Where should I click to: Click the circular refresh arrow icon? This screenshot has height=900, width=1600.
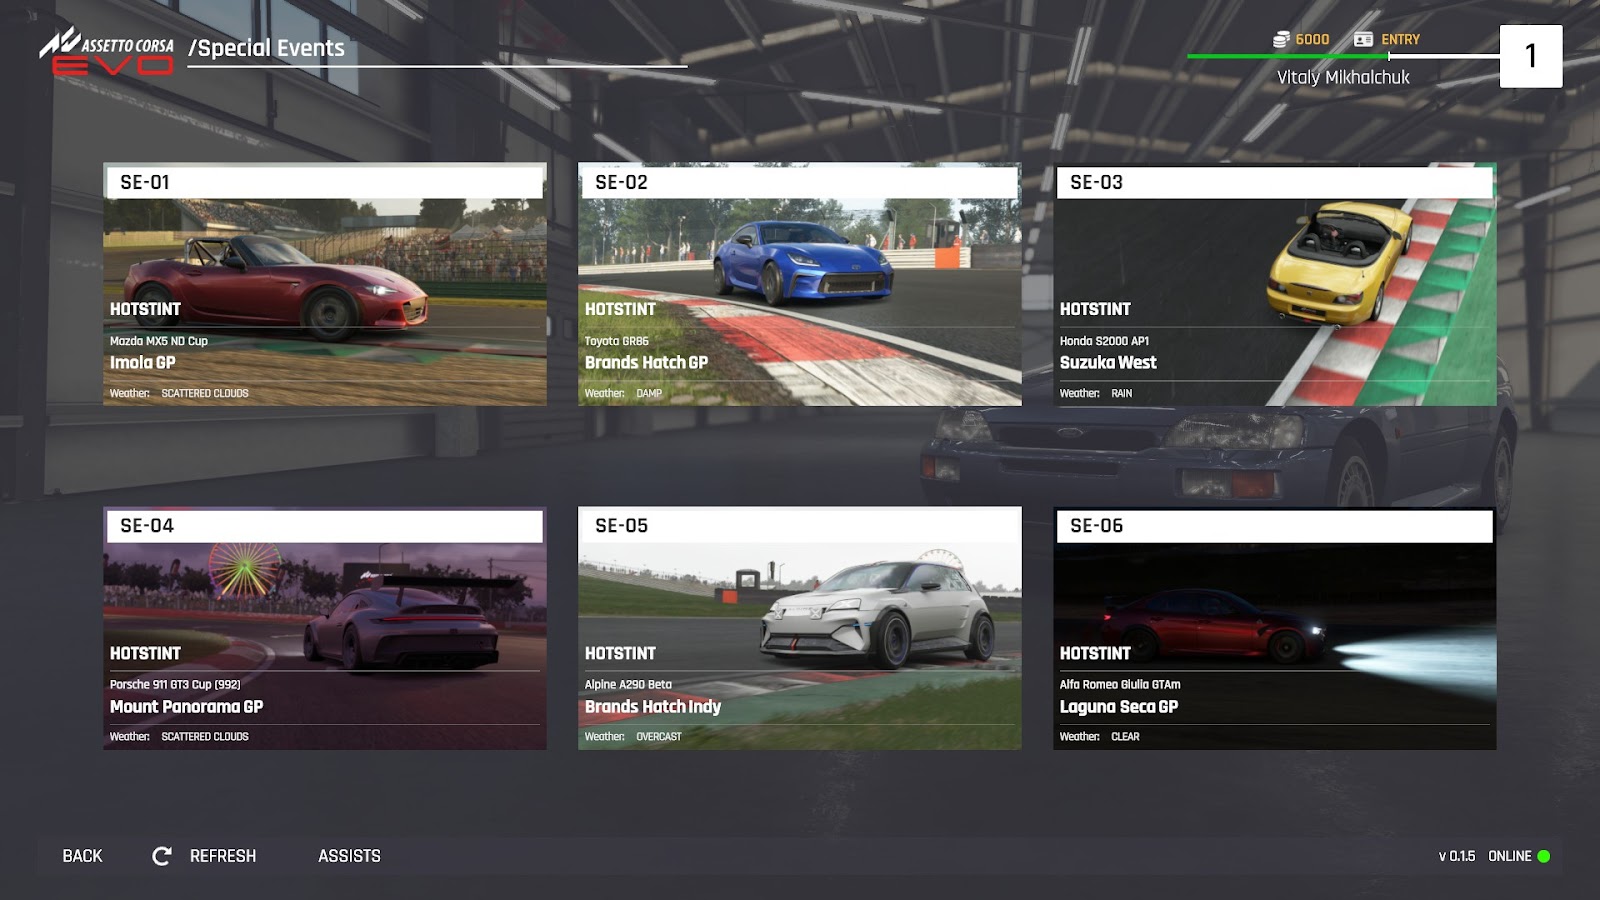point(161,856)
